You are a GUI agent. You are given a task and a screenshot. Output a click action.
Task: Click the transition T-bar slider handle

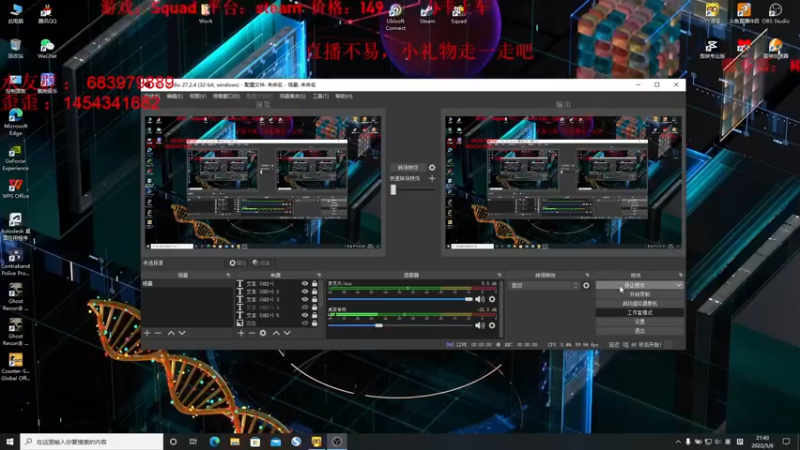click(393, 189)
